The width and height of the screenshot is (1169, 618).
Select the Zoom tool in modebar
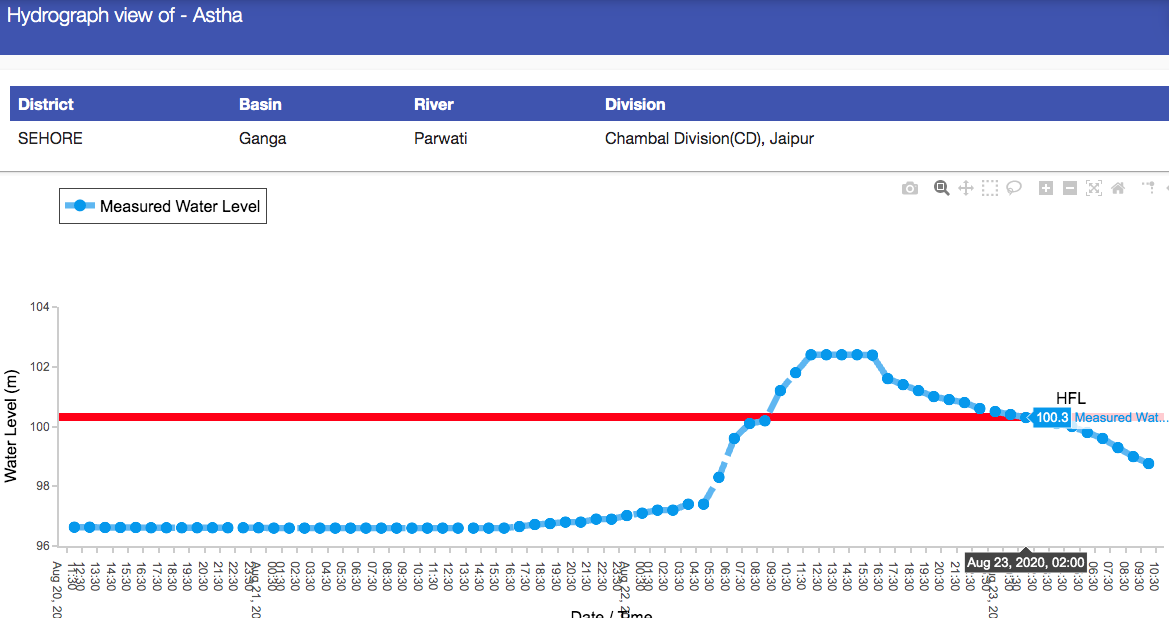click(941, 188)
